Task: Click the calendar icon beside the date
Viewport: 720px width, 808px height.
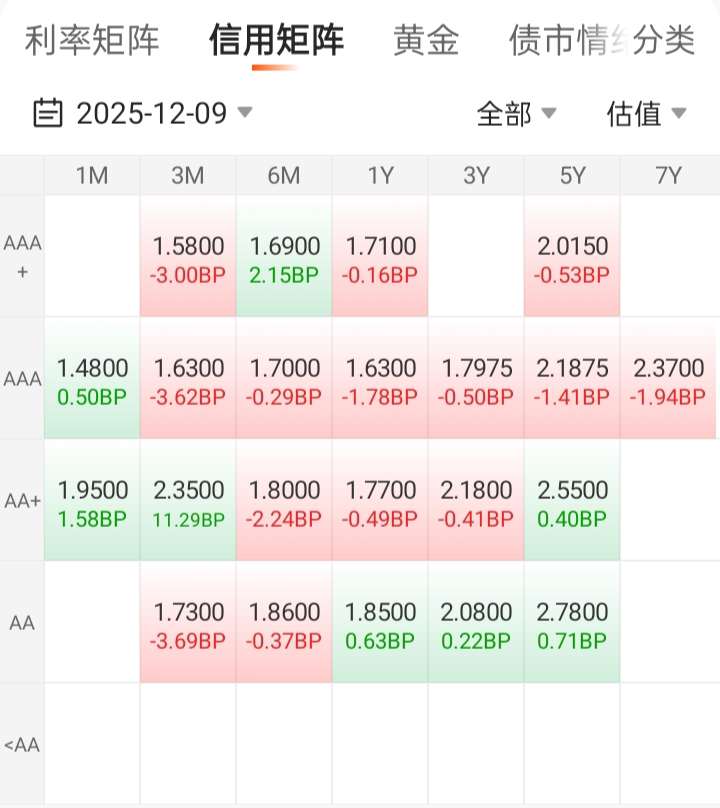Action: pyautogui.click(x=47, y=113)
